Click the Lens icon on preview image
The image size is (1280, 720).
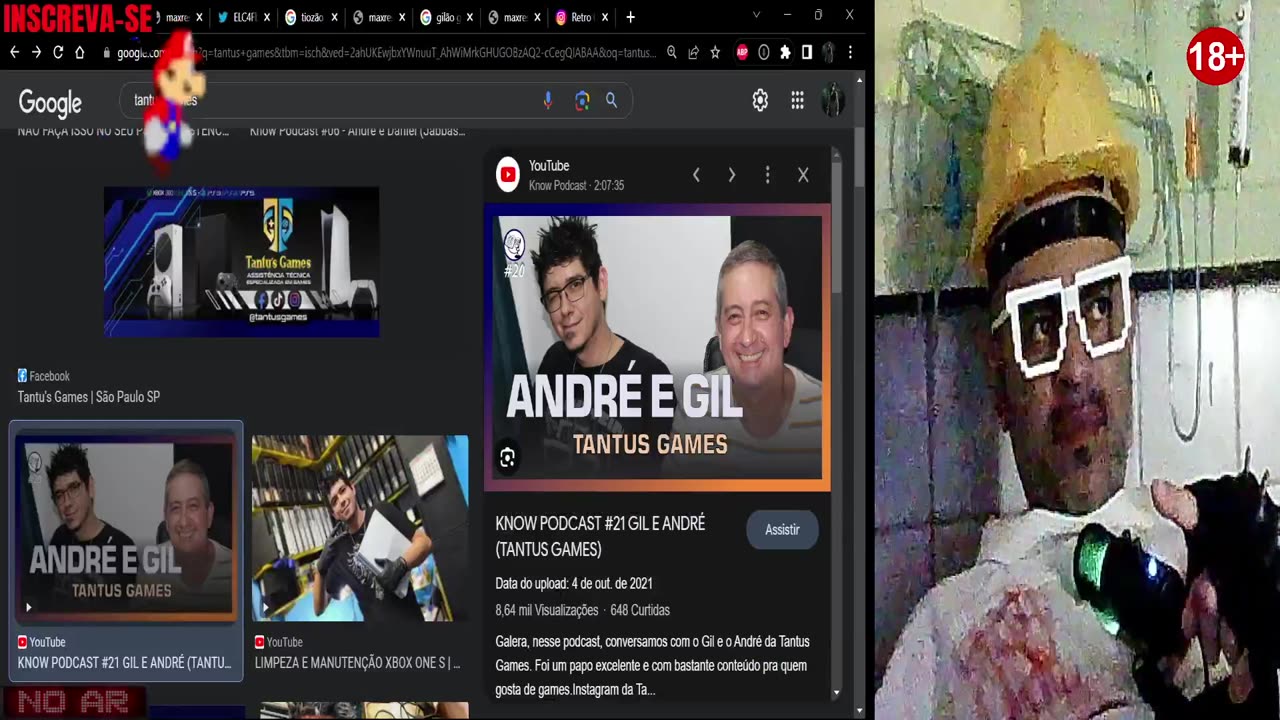pos(507,458)
